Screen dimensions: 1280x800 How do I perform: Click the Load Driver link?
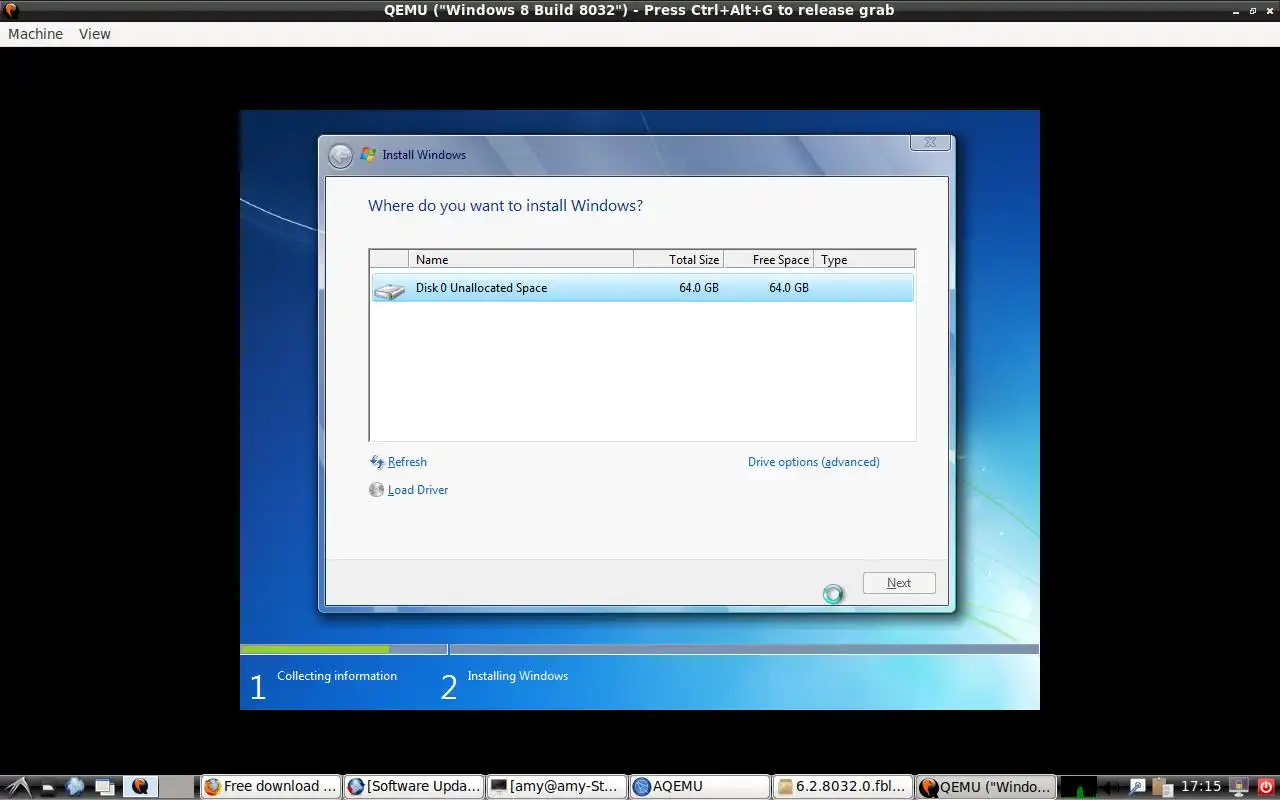coord(418,490)
